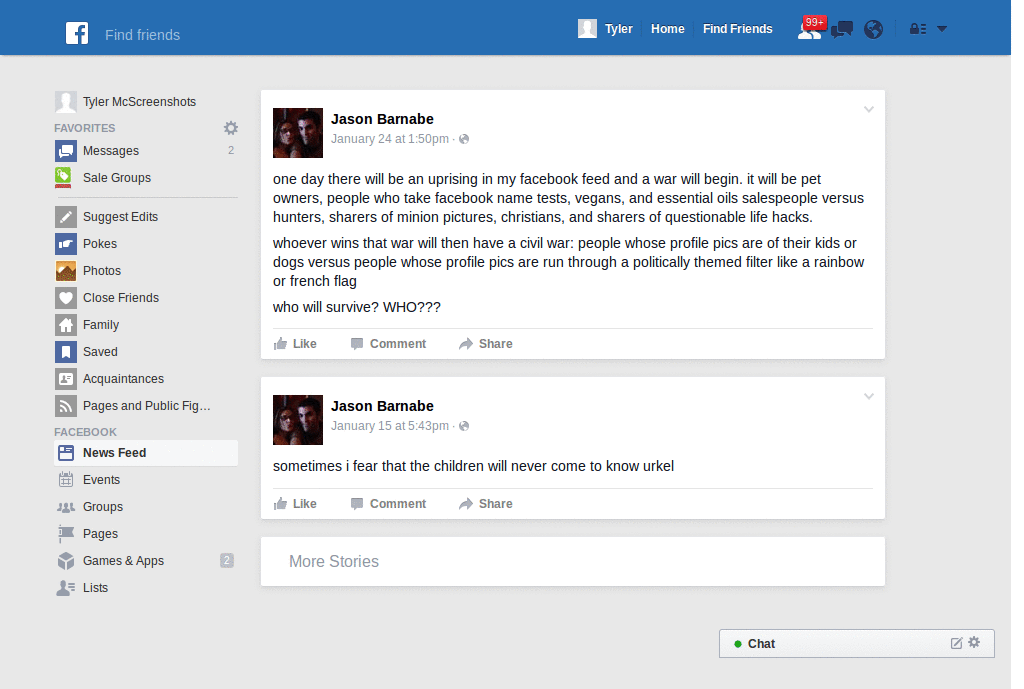Screen dimensions: 1024x689
Task: Open the notifications globe icon
Action: pyautogui.click(x=873, y=29)
